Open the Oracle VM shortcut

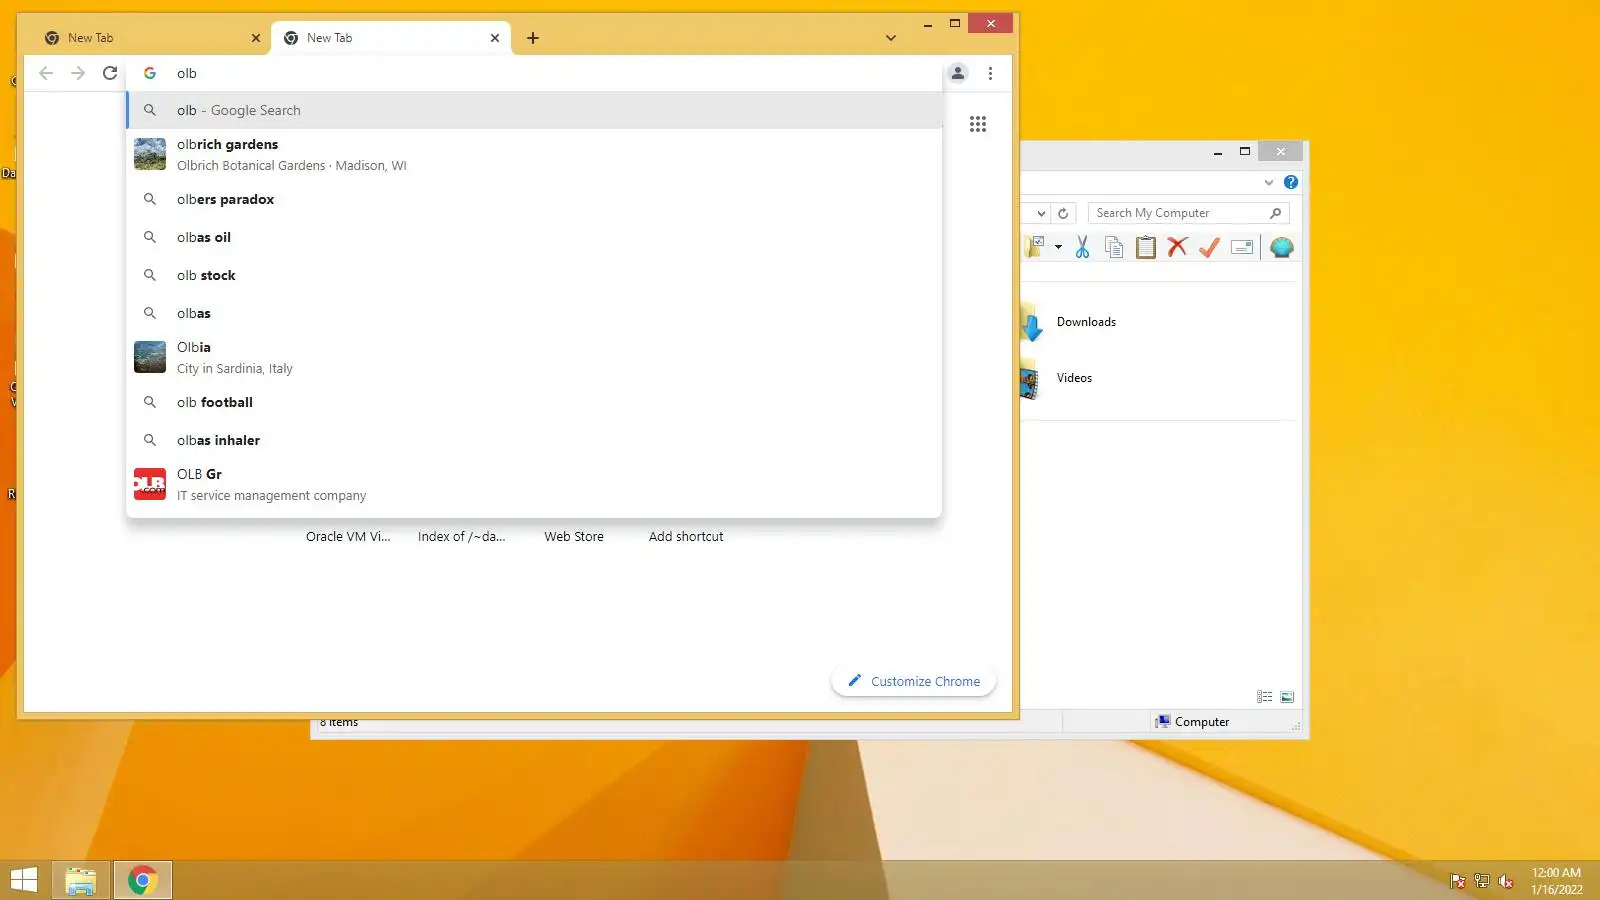[348, 536]
